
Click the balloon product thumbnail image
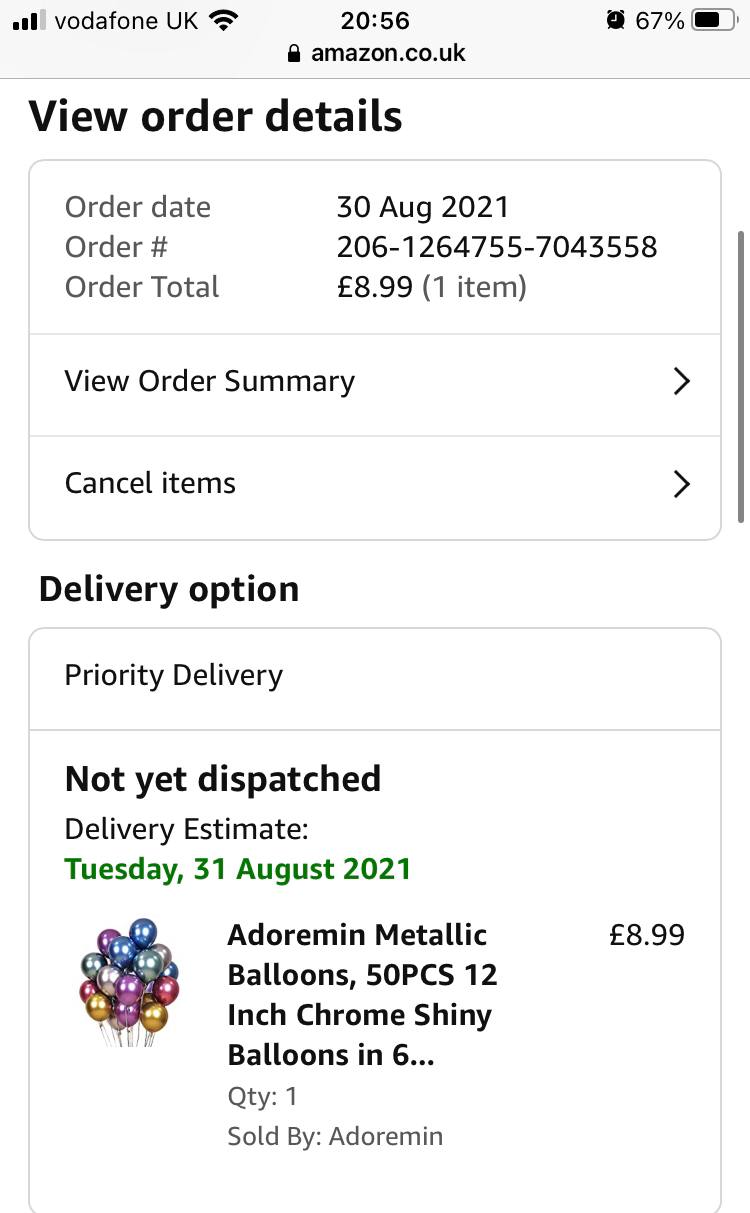point(129,982)
